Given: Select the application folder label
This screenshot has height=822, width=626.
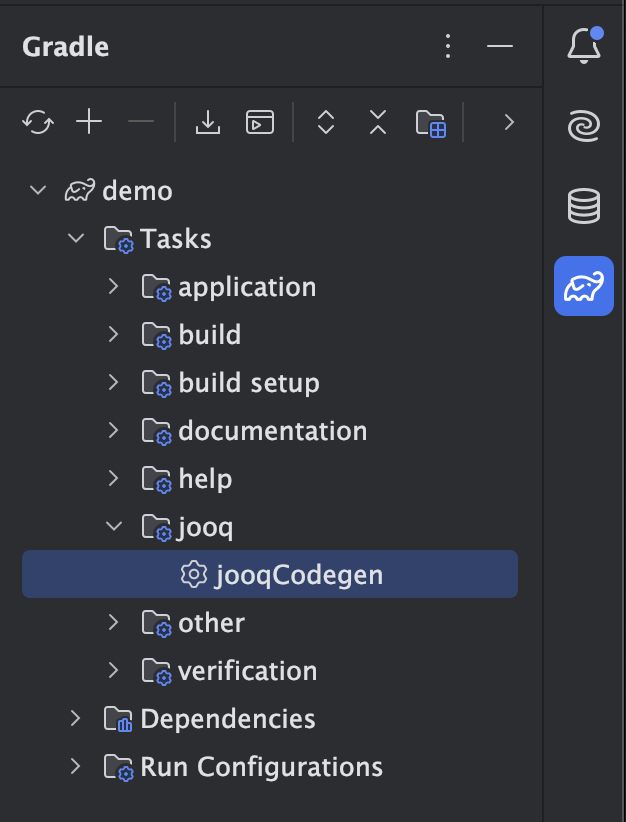Looking at the screenshot, I should (x=247, y=287).
